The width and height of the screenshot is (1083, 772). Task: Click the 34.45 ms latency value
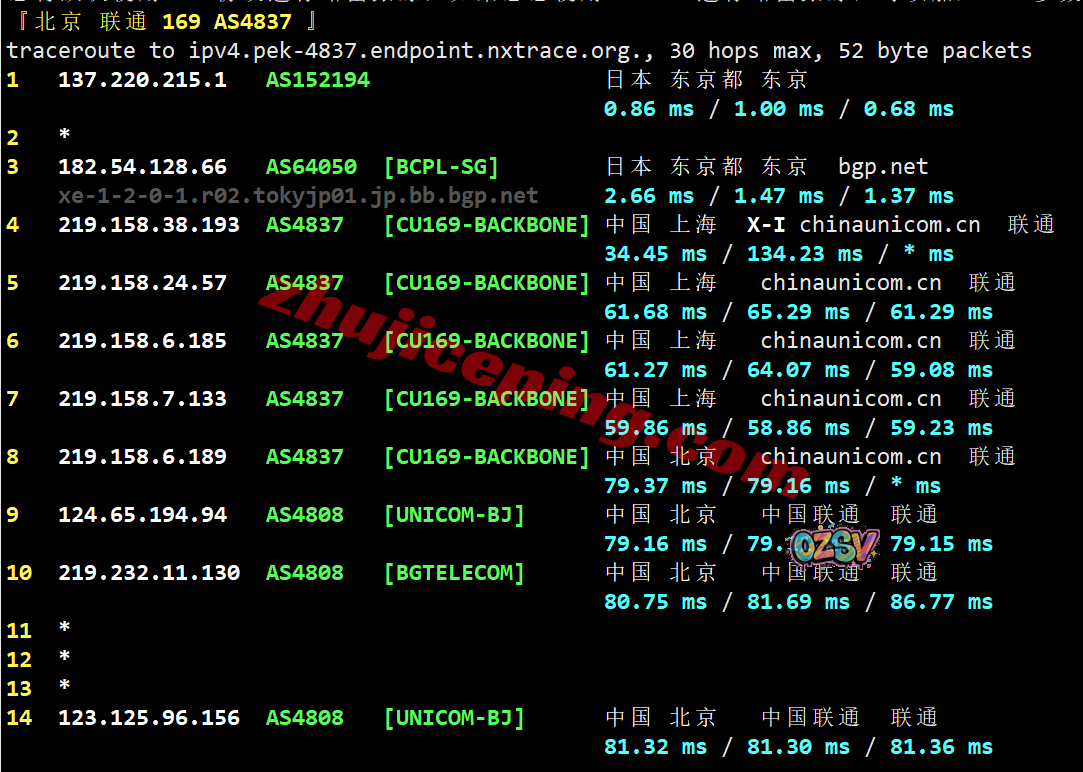(655, 254)
